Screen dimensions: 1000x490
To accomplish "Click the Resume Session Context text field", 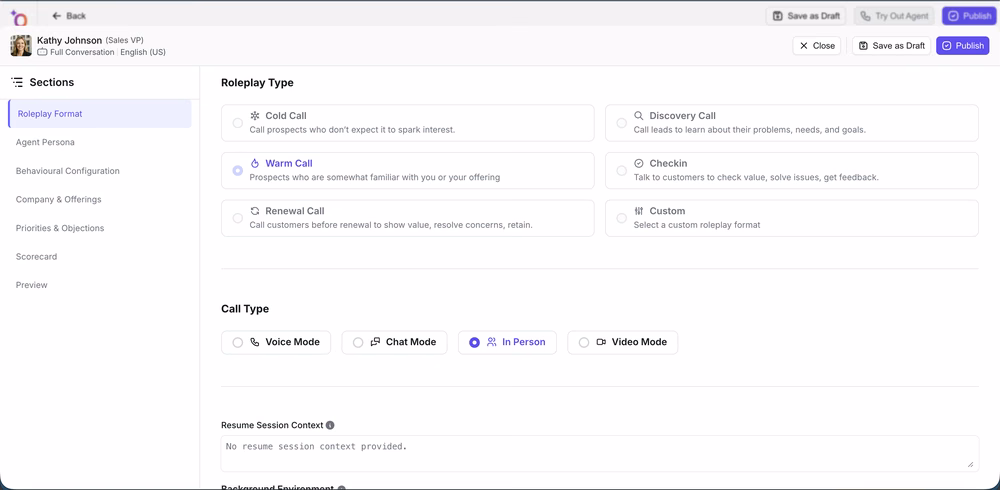I will pyautogui.click(x=599, y=454).
